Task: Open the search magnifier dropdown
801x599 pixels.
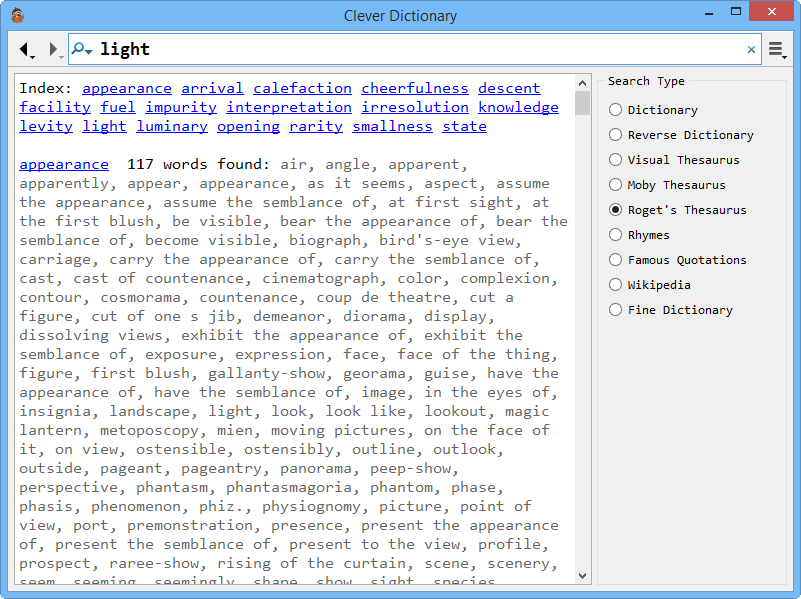Action: click(82, 49)
